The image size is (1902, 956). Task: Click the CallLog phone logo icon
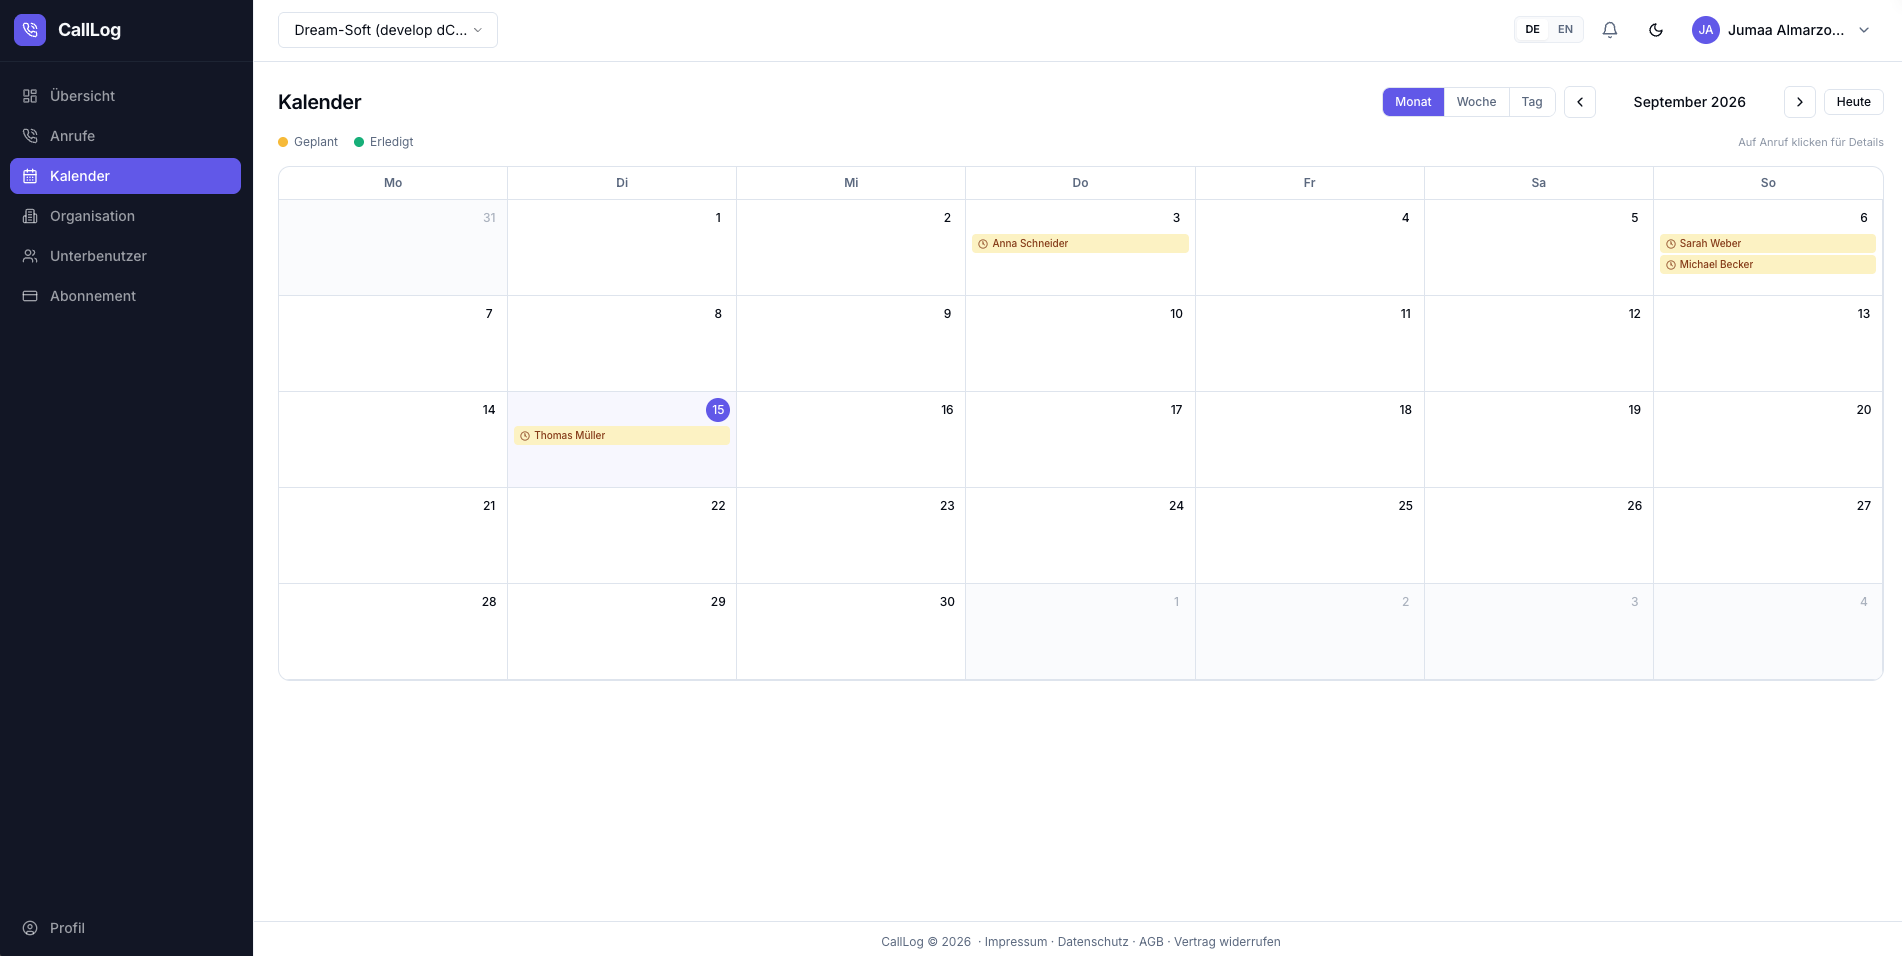pyautogui.click(x=30, y=30)
